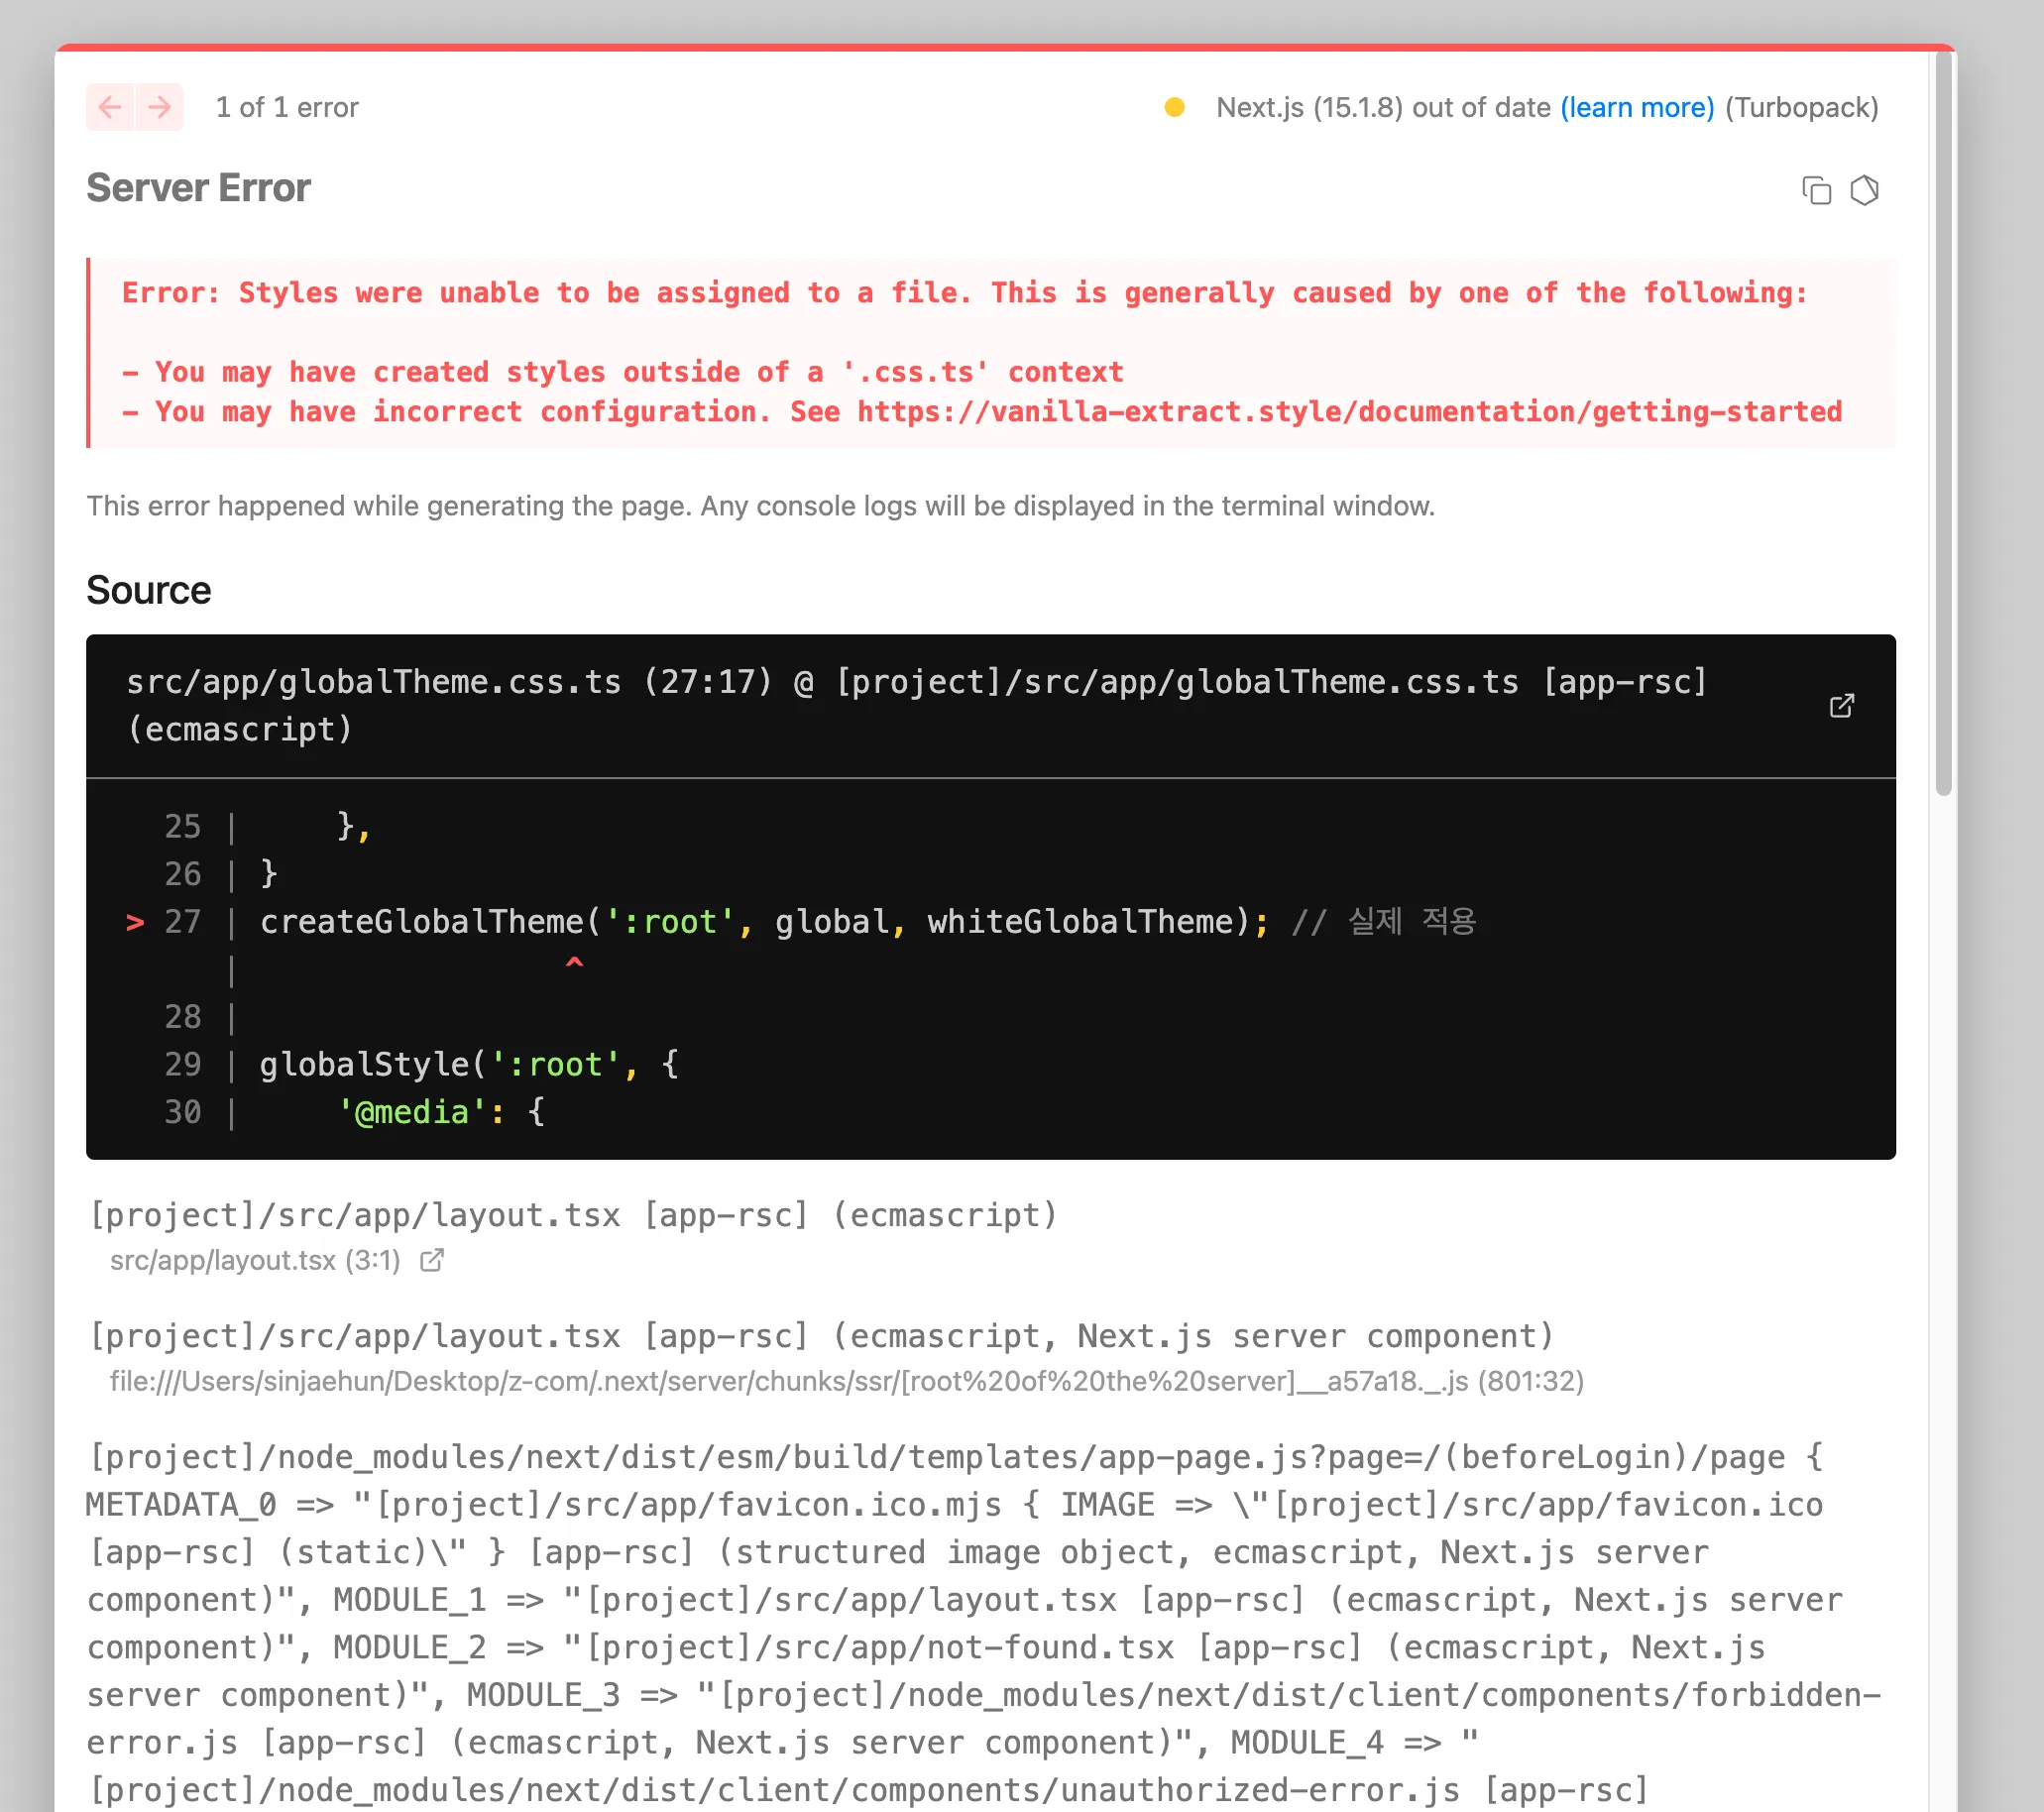
Task: Click the src/app/layout.tsx (3:1) link
Action: click(255, 1260)
